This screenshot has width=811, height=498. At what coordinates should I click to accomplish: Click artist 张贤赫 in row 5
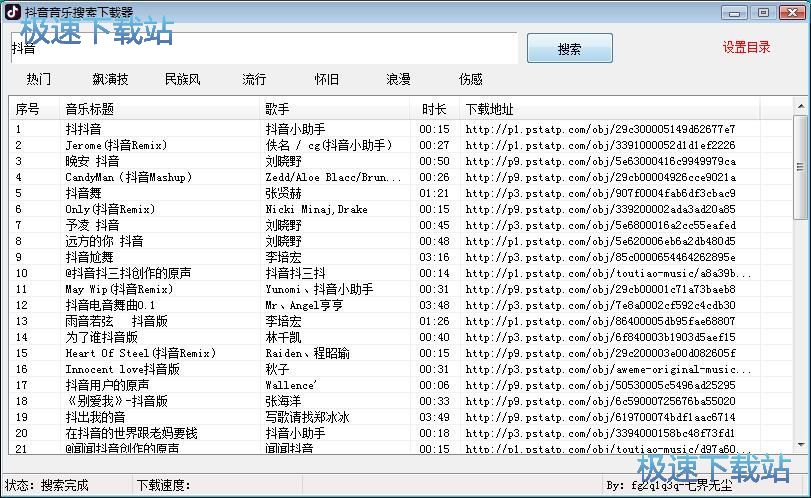click(283, 193)
